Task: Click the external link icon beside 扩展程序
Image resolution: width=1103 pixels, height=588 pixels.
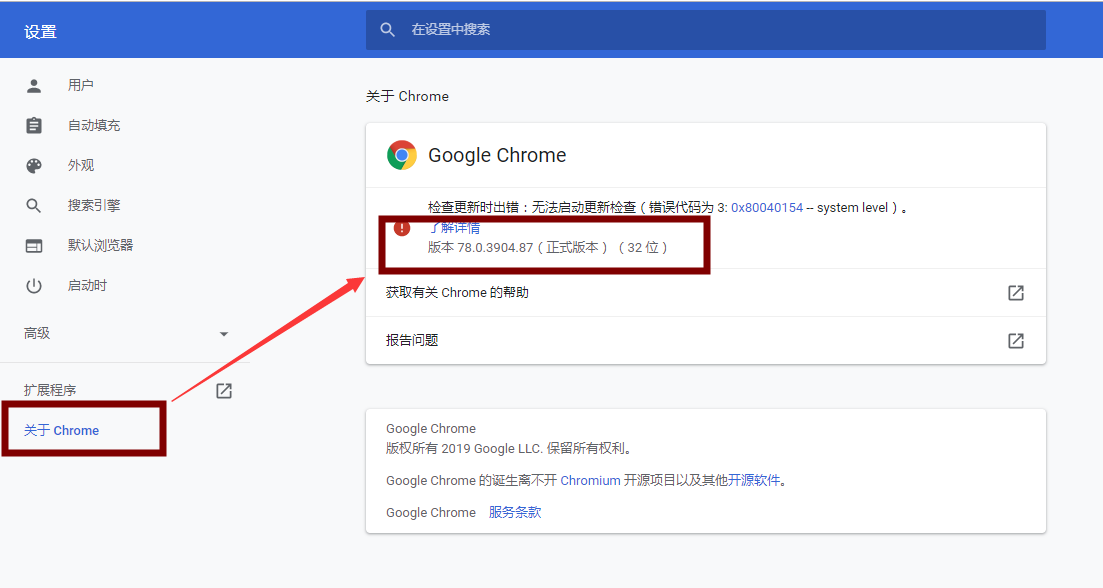Action: tap(224, 390)
